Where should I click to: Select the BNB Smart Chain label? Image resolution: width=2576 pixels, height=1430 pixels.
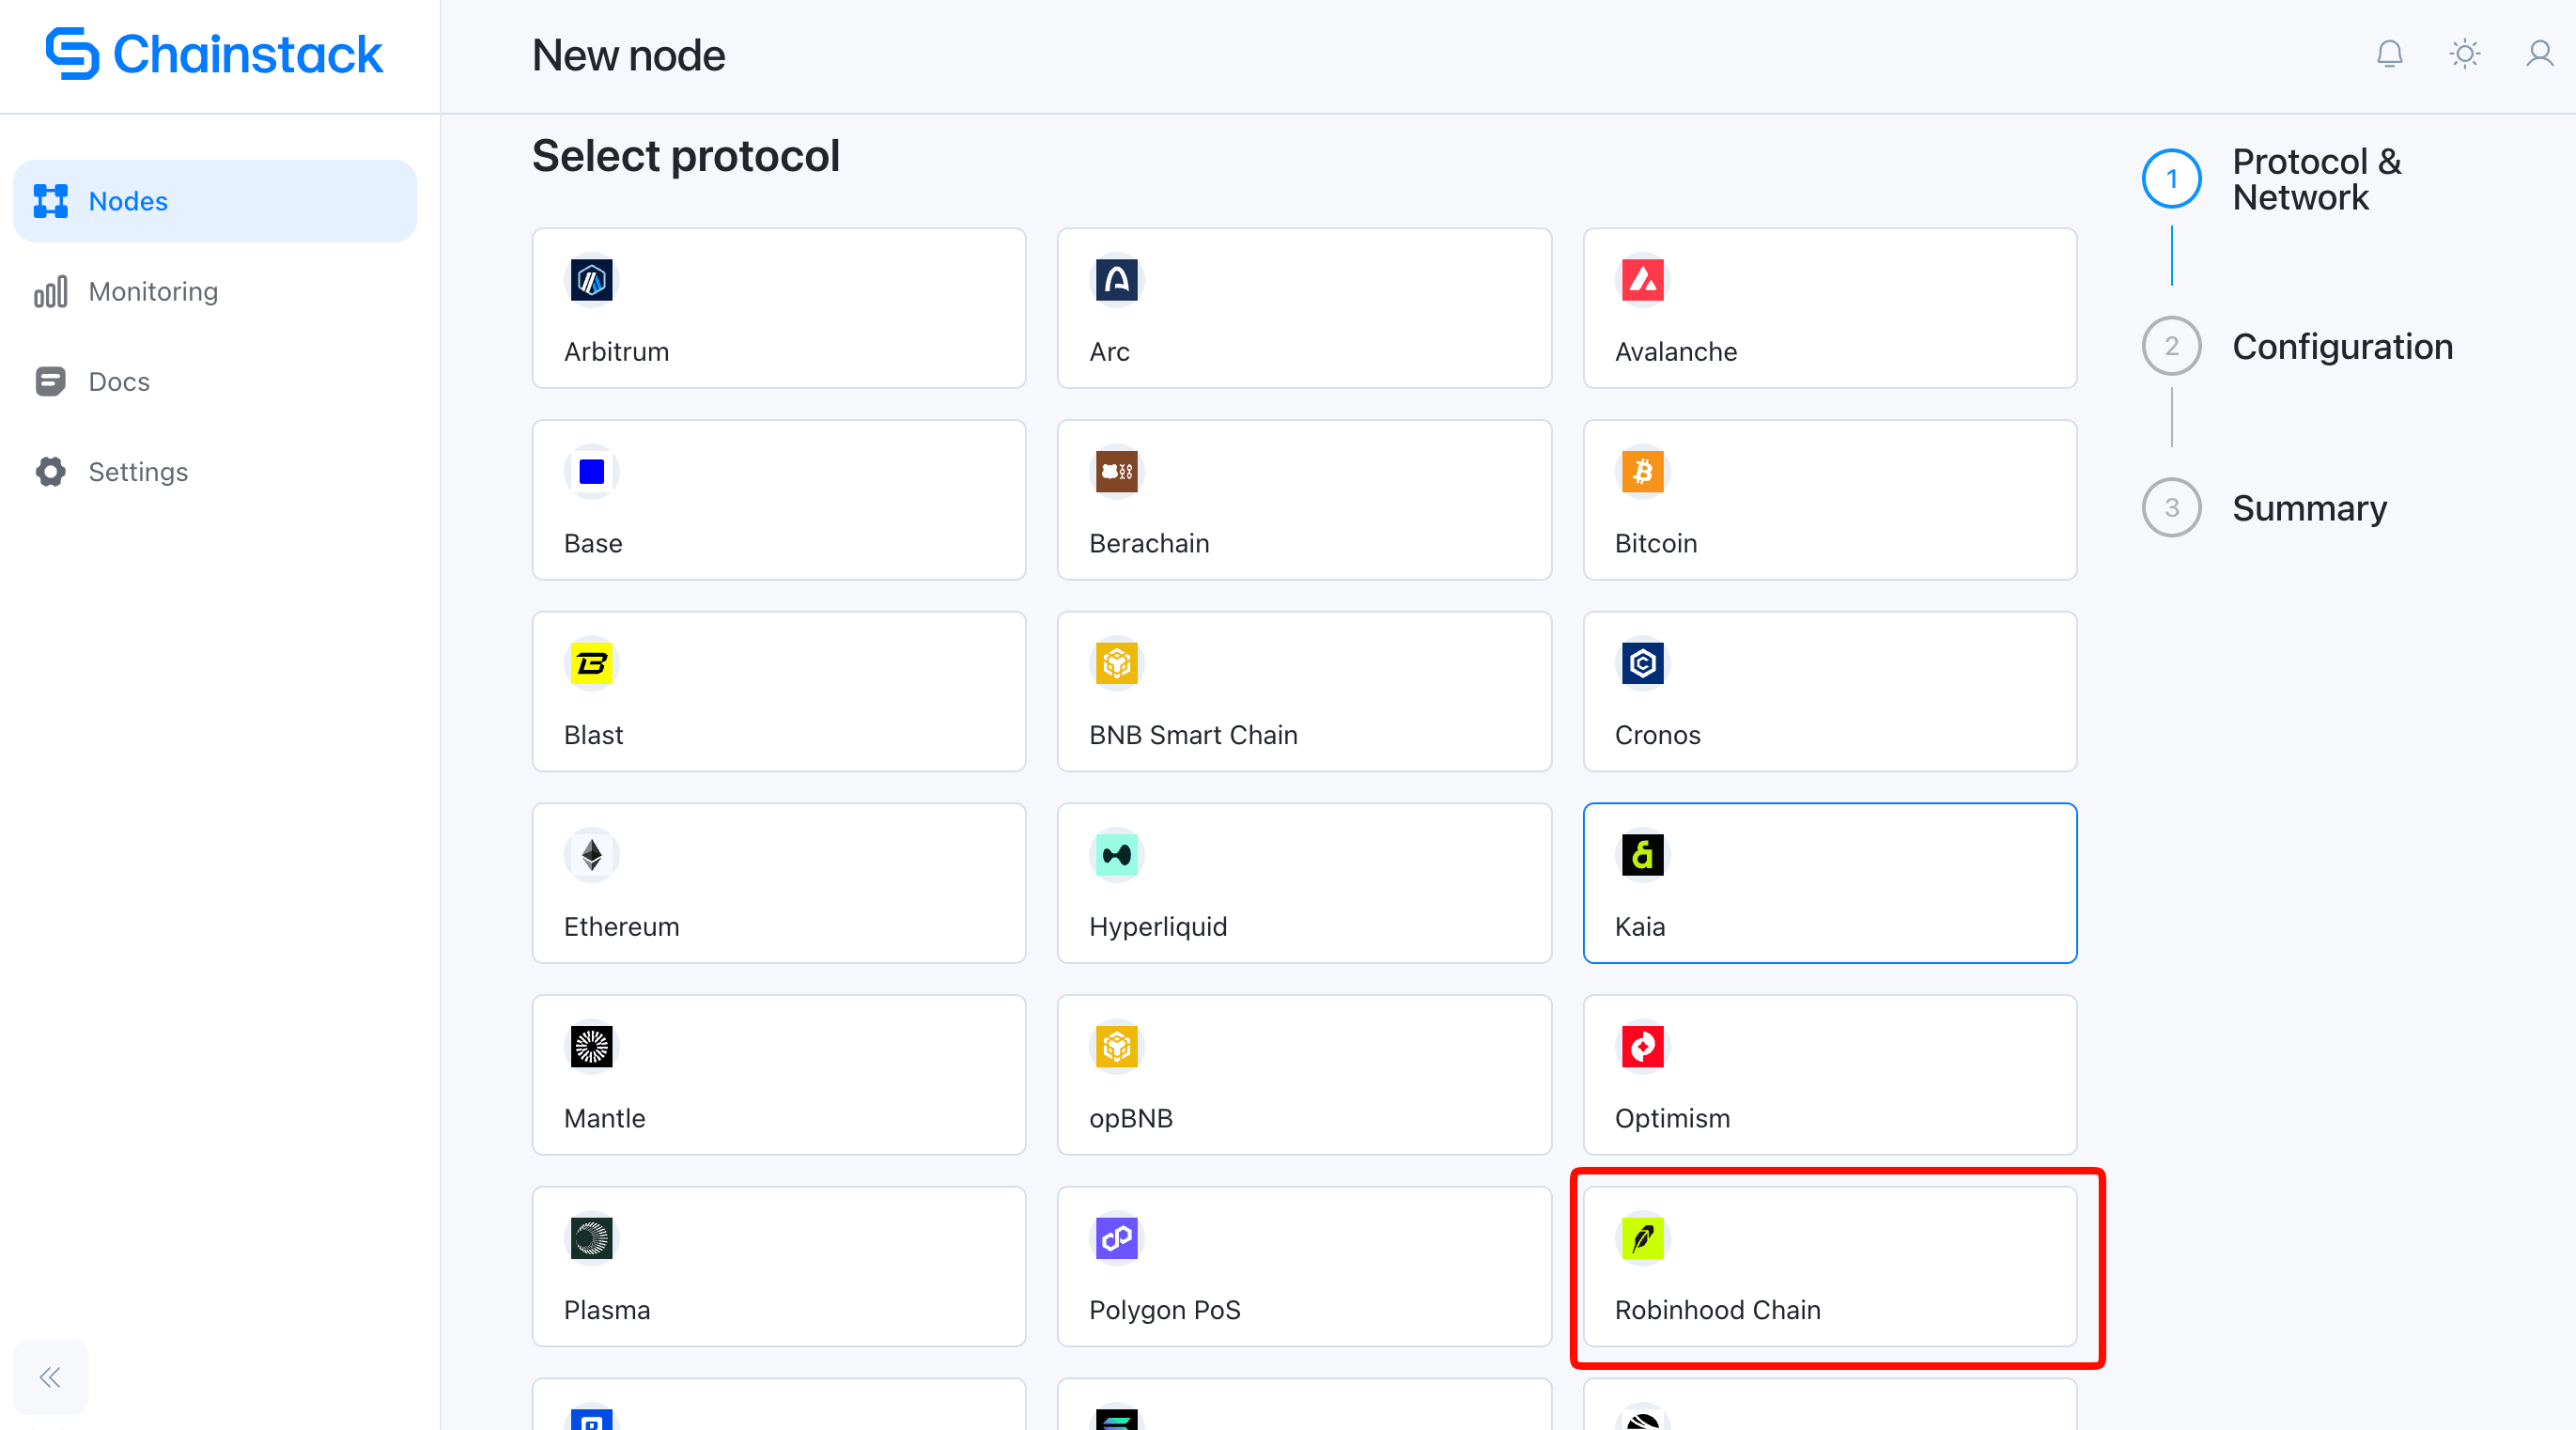pos(1193,735)
